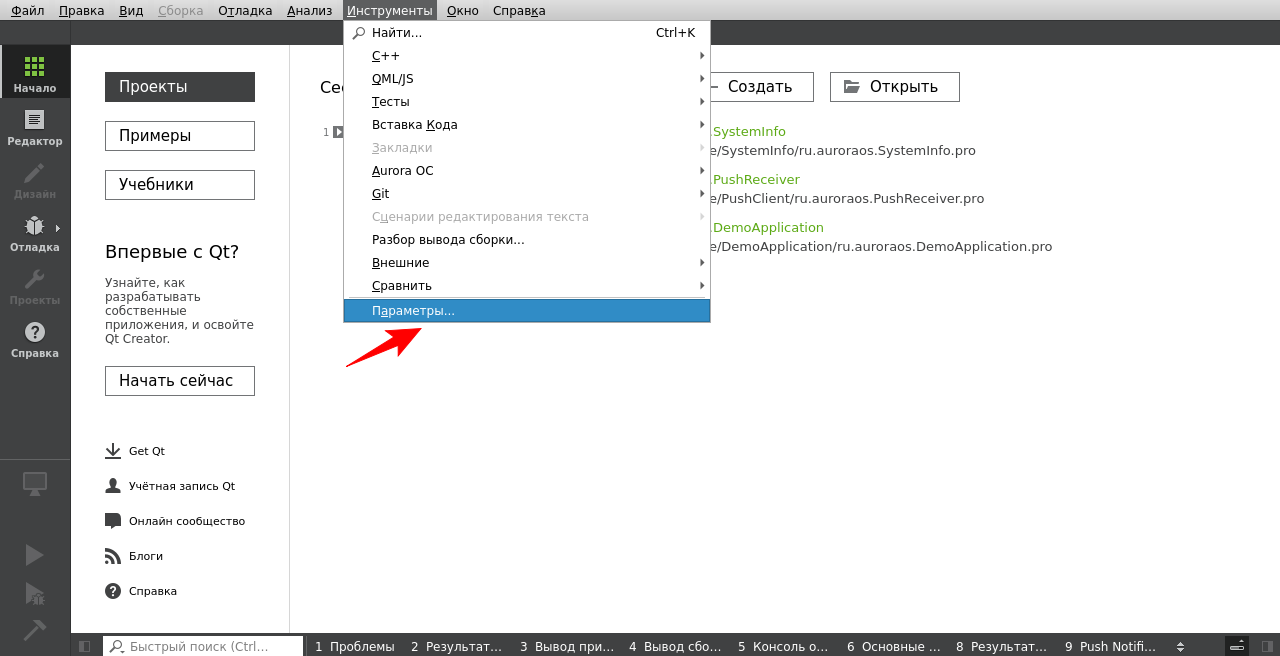
Task: Start debugging via the debug run icon
Action: [35, 594]
